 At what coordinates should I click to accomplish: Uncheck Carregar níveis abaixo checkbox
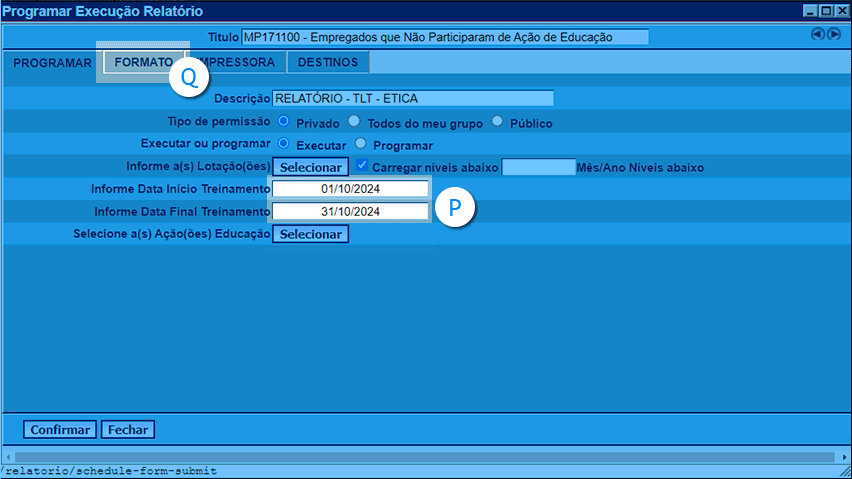coord(362,165)
